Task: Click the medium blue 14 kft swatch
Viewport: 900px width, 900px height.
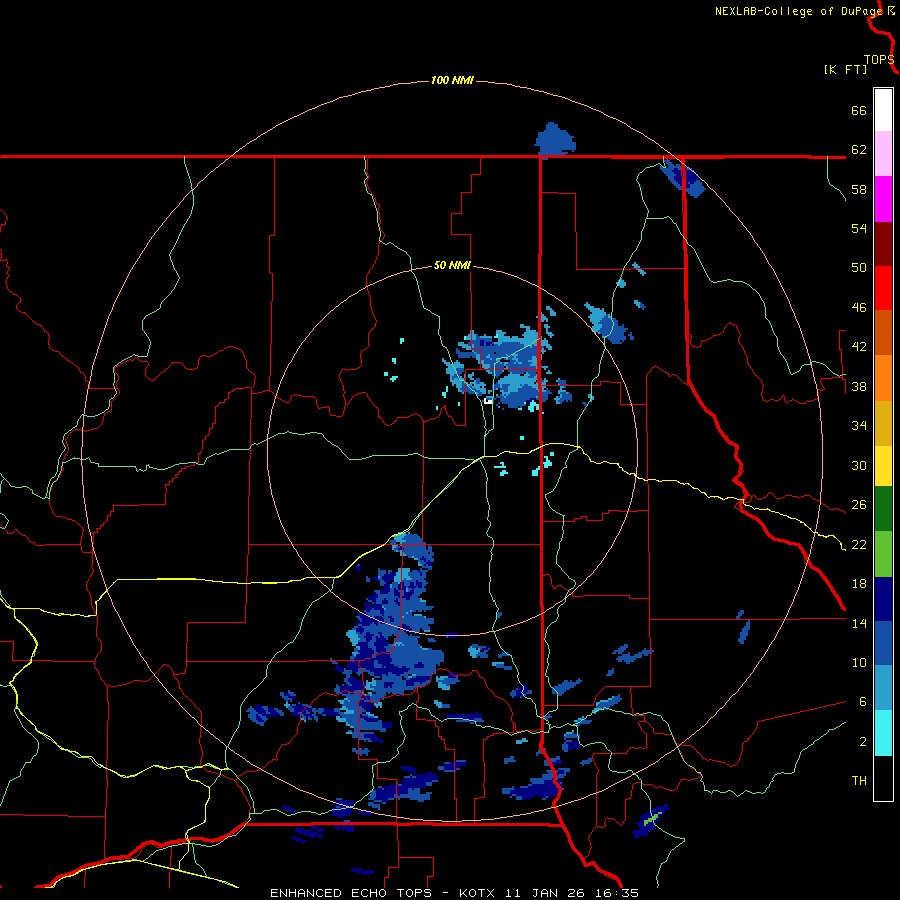Action: coord(883,643)
